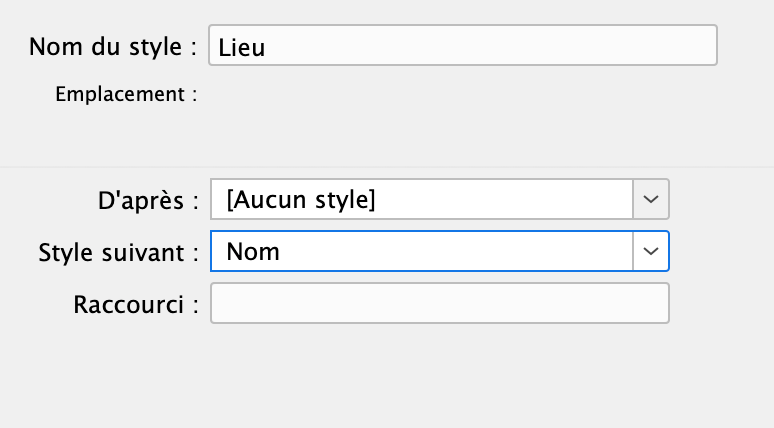Click the left edge of the Raccourci field

(220, 304)
